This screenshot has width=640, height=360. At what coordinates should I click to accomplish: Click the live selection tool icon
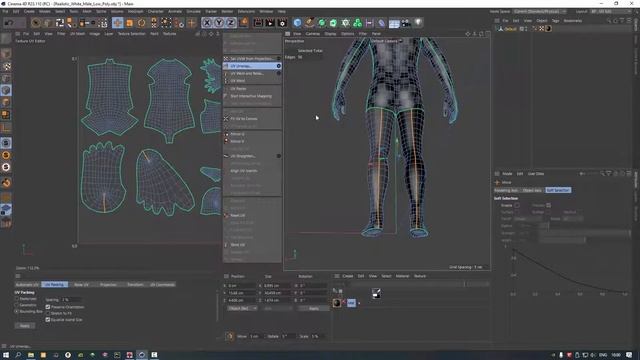(36, 23)
